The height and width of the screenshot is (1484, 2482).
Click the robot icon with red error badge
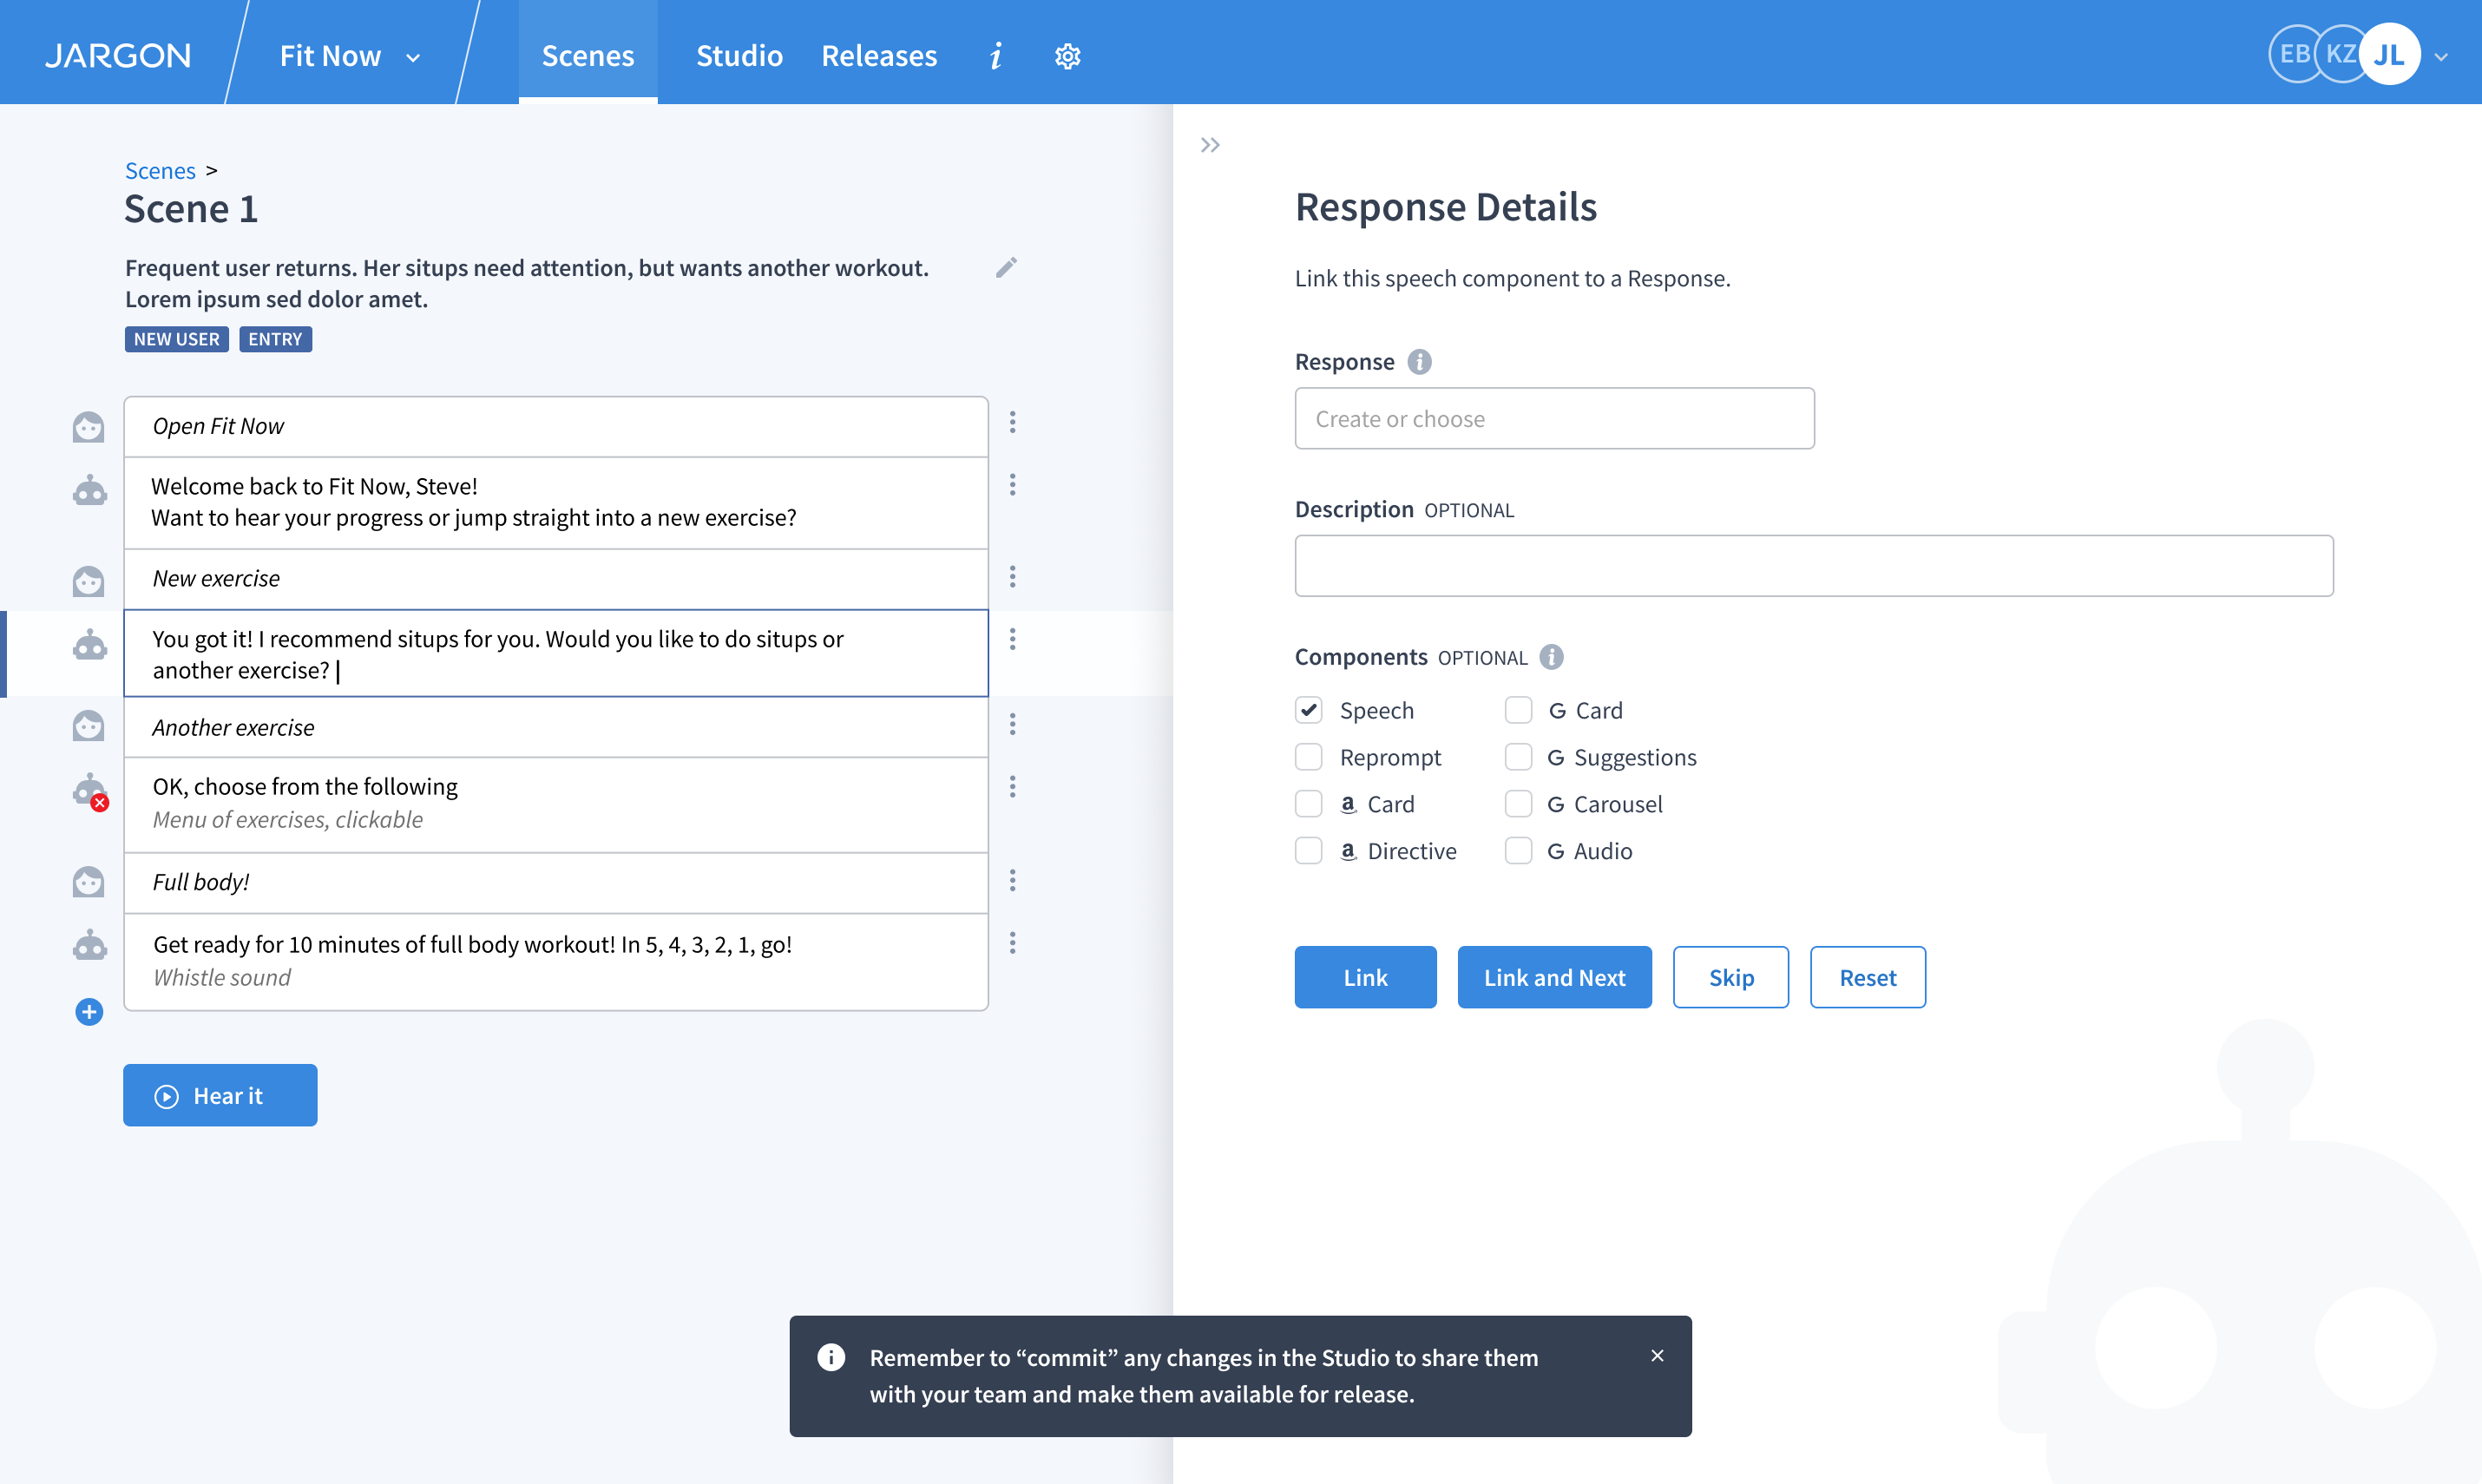[90, 791]
